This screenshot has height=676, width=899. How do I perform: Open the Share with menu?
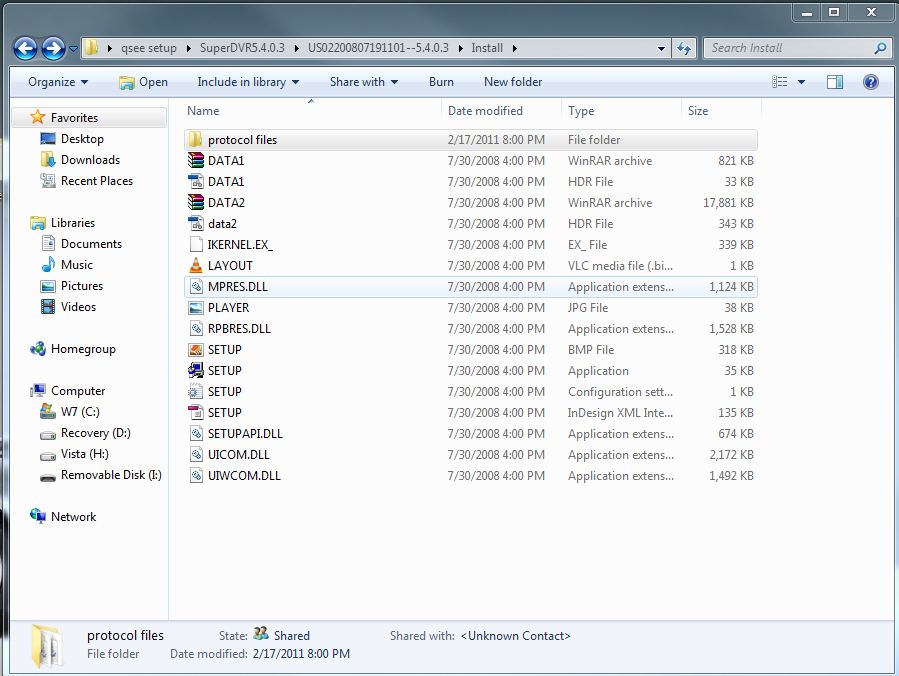(364, 82)
